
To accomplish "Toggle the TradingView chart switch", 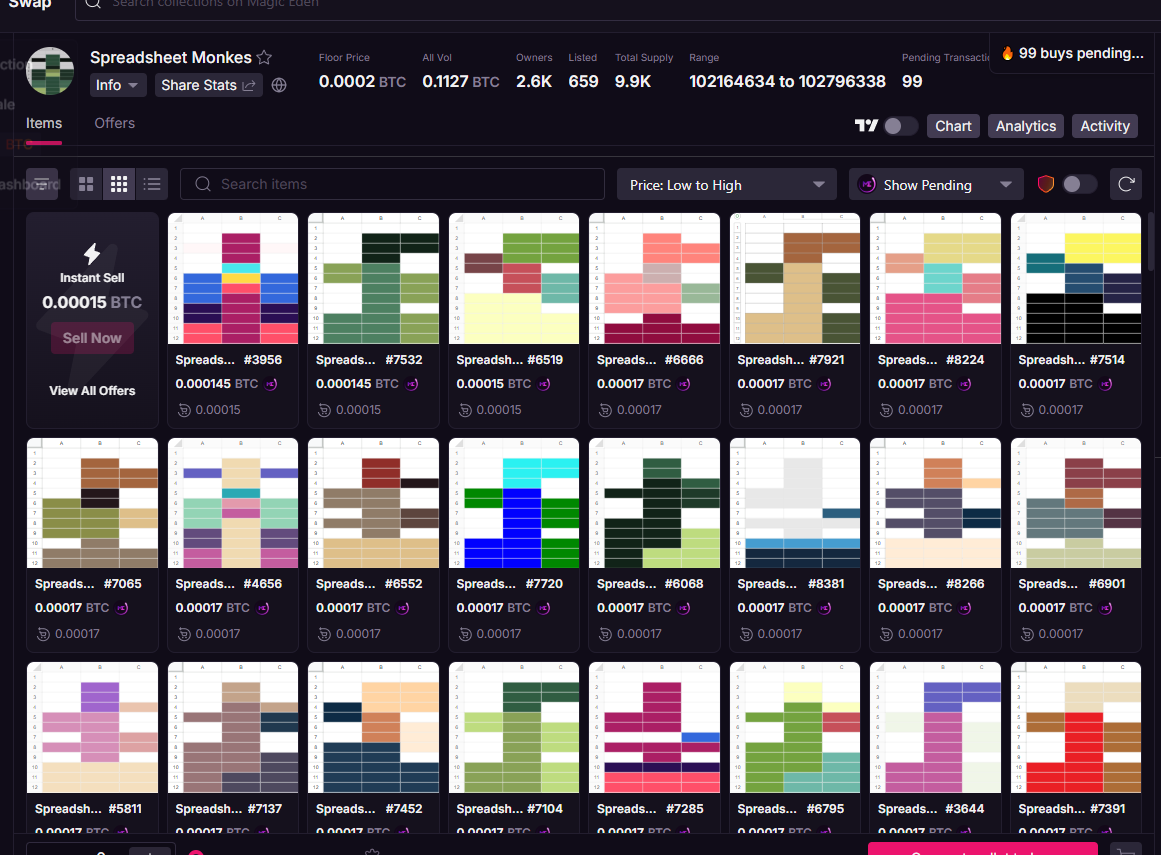I will pos(900,126).
